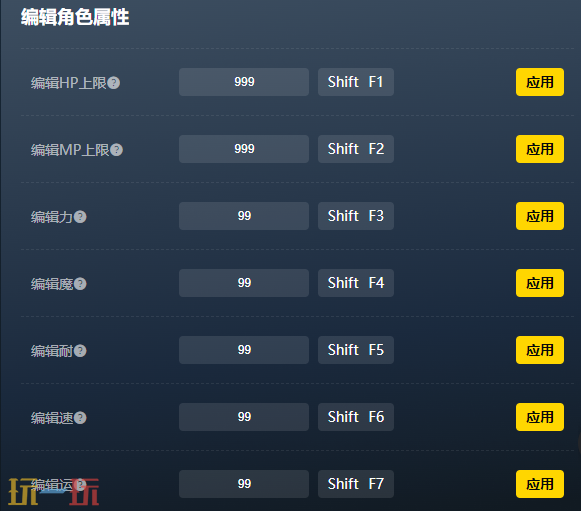581x511 pixels.
Task: Focus the 编辑魔 value field showing 99
Action: click(x=244, y=283)
